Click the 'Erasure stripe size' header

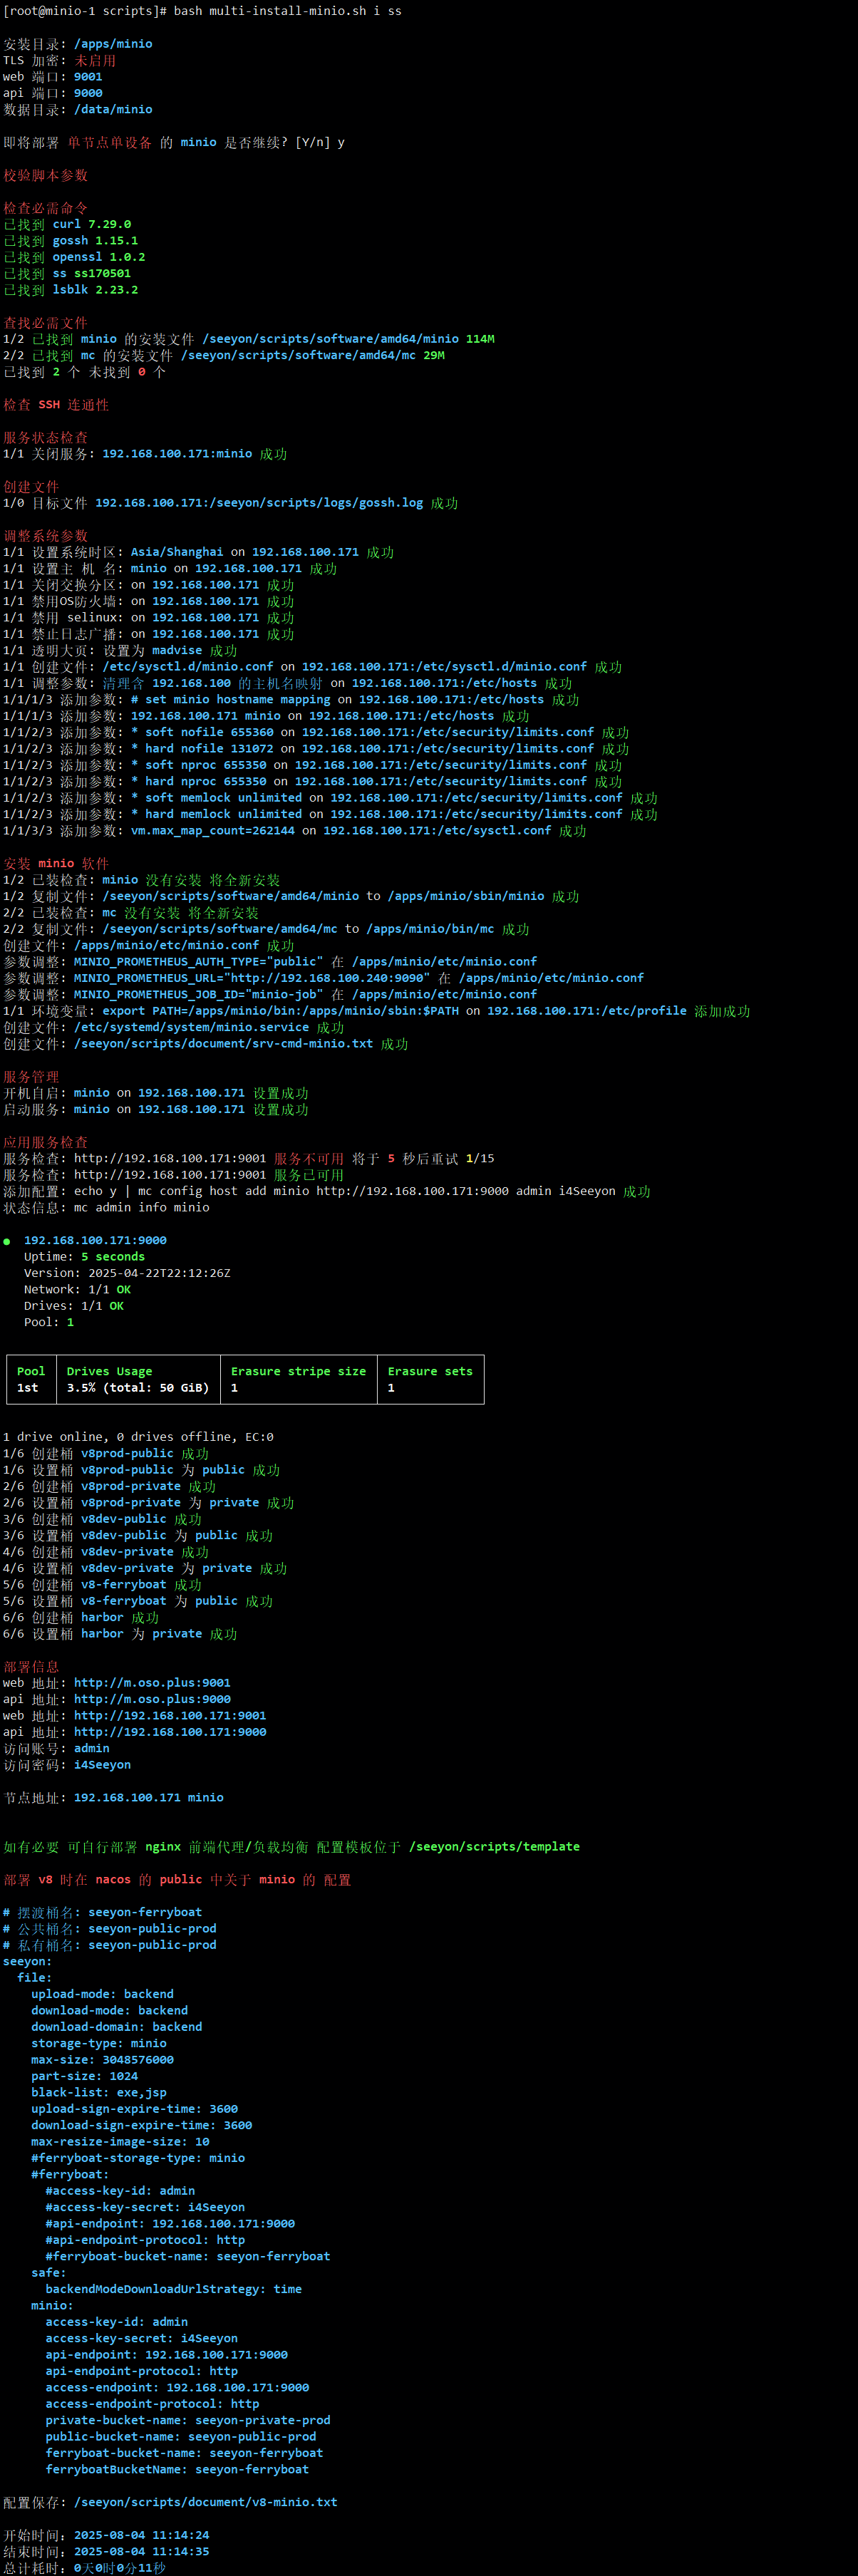[298, 1372]
